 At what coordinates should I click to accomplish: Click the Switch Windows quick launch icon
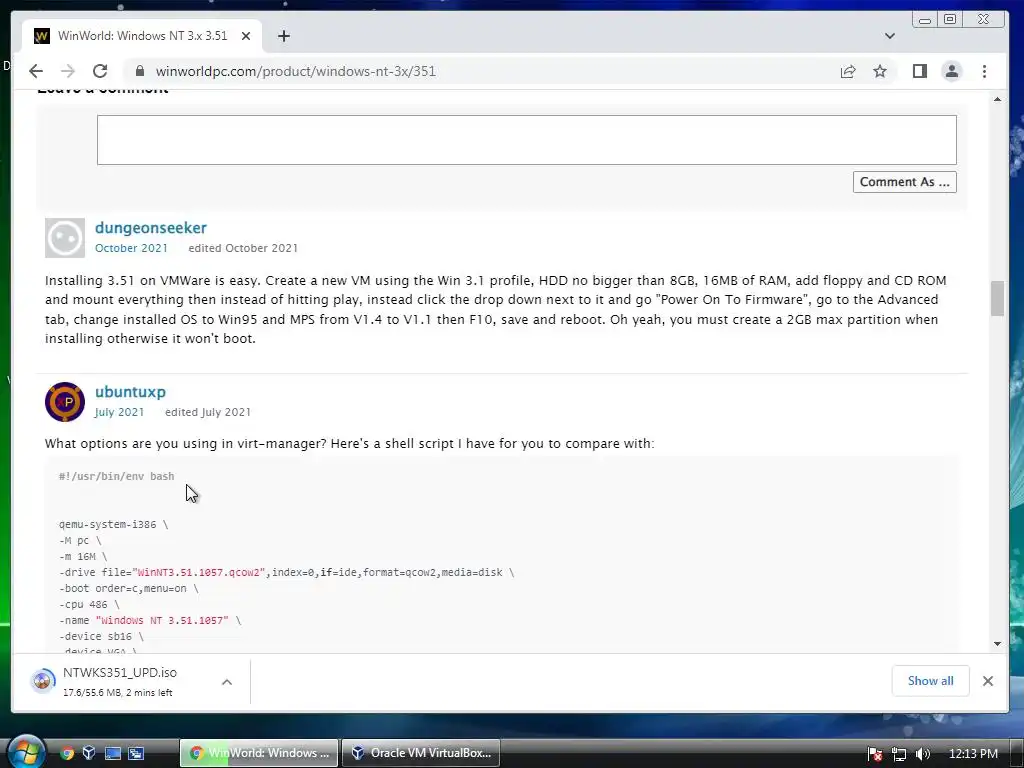pos(136,753)
